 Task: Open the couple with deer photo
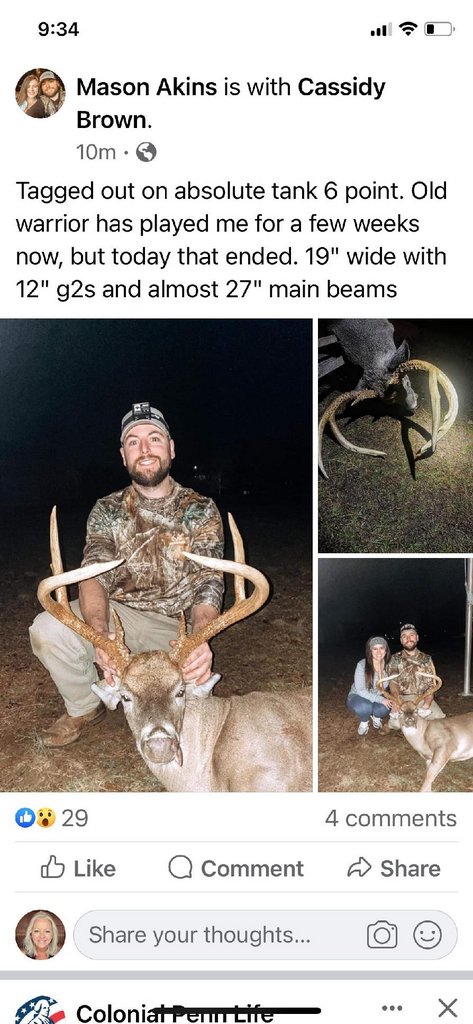(x=396, y=675)
